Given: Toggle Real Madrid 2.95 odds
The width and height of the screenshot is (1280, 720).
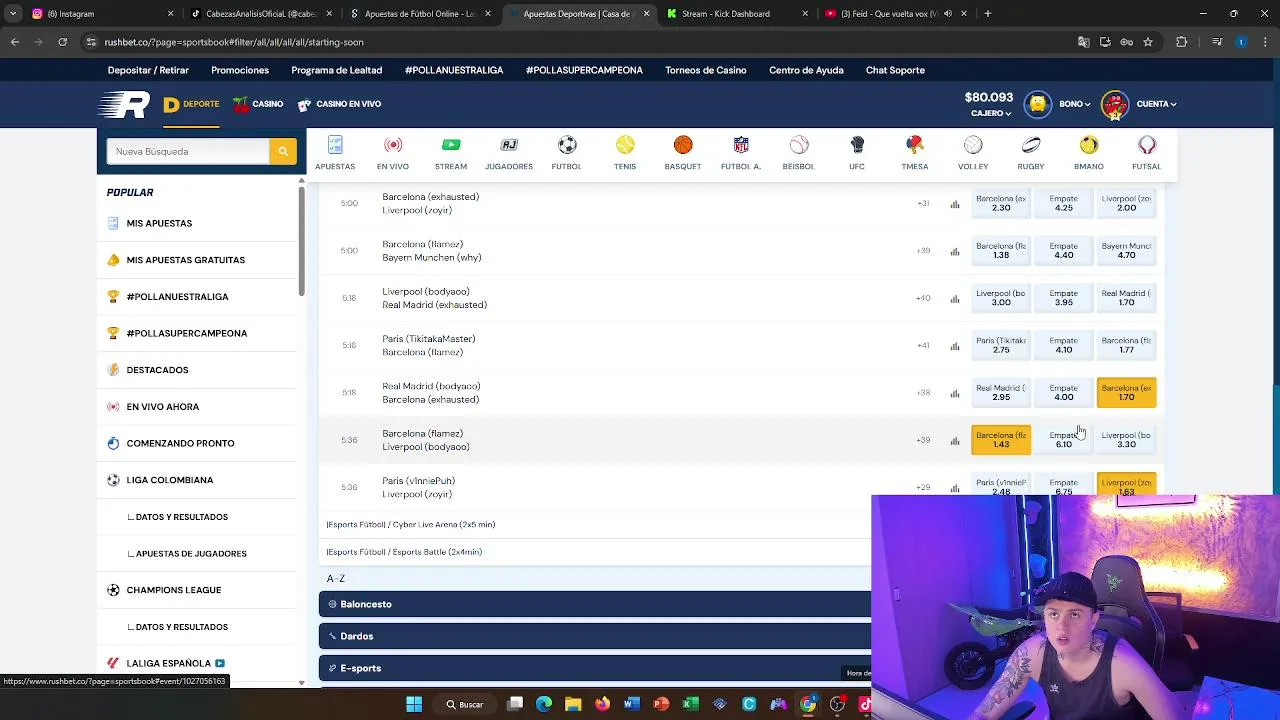Looking at the screenshot, I should pyautogui.click(x=1001, y=392).
